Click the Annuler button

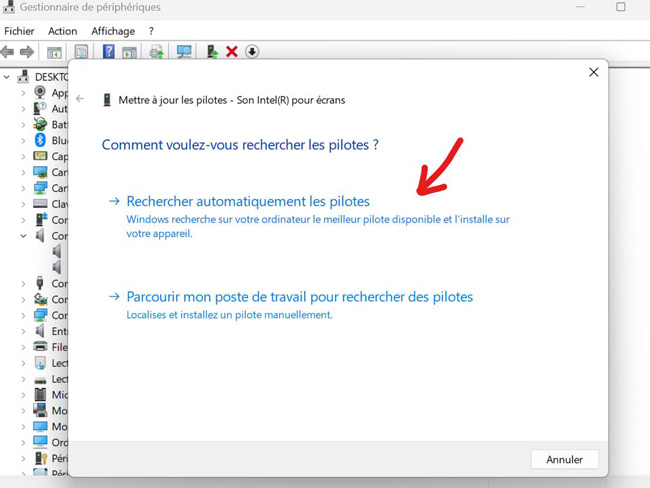[564, 459]
